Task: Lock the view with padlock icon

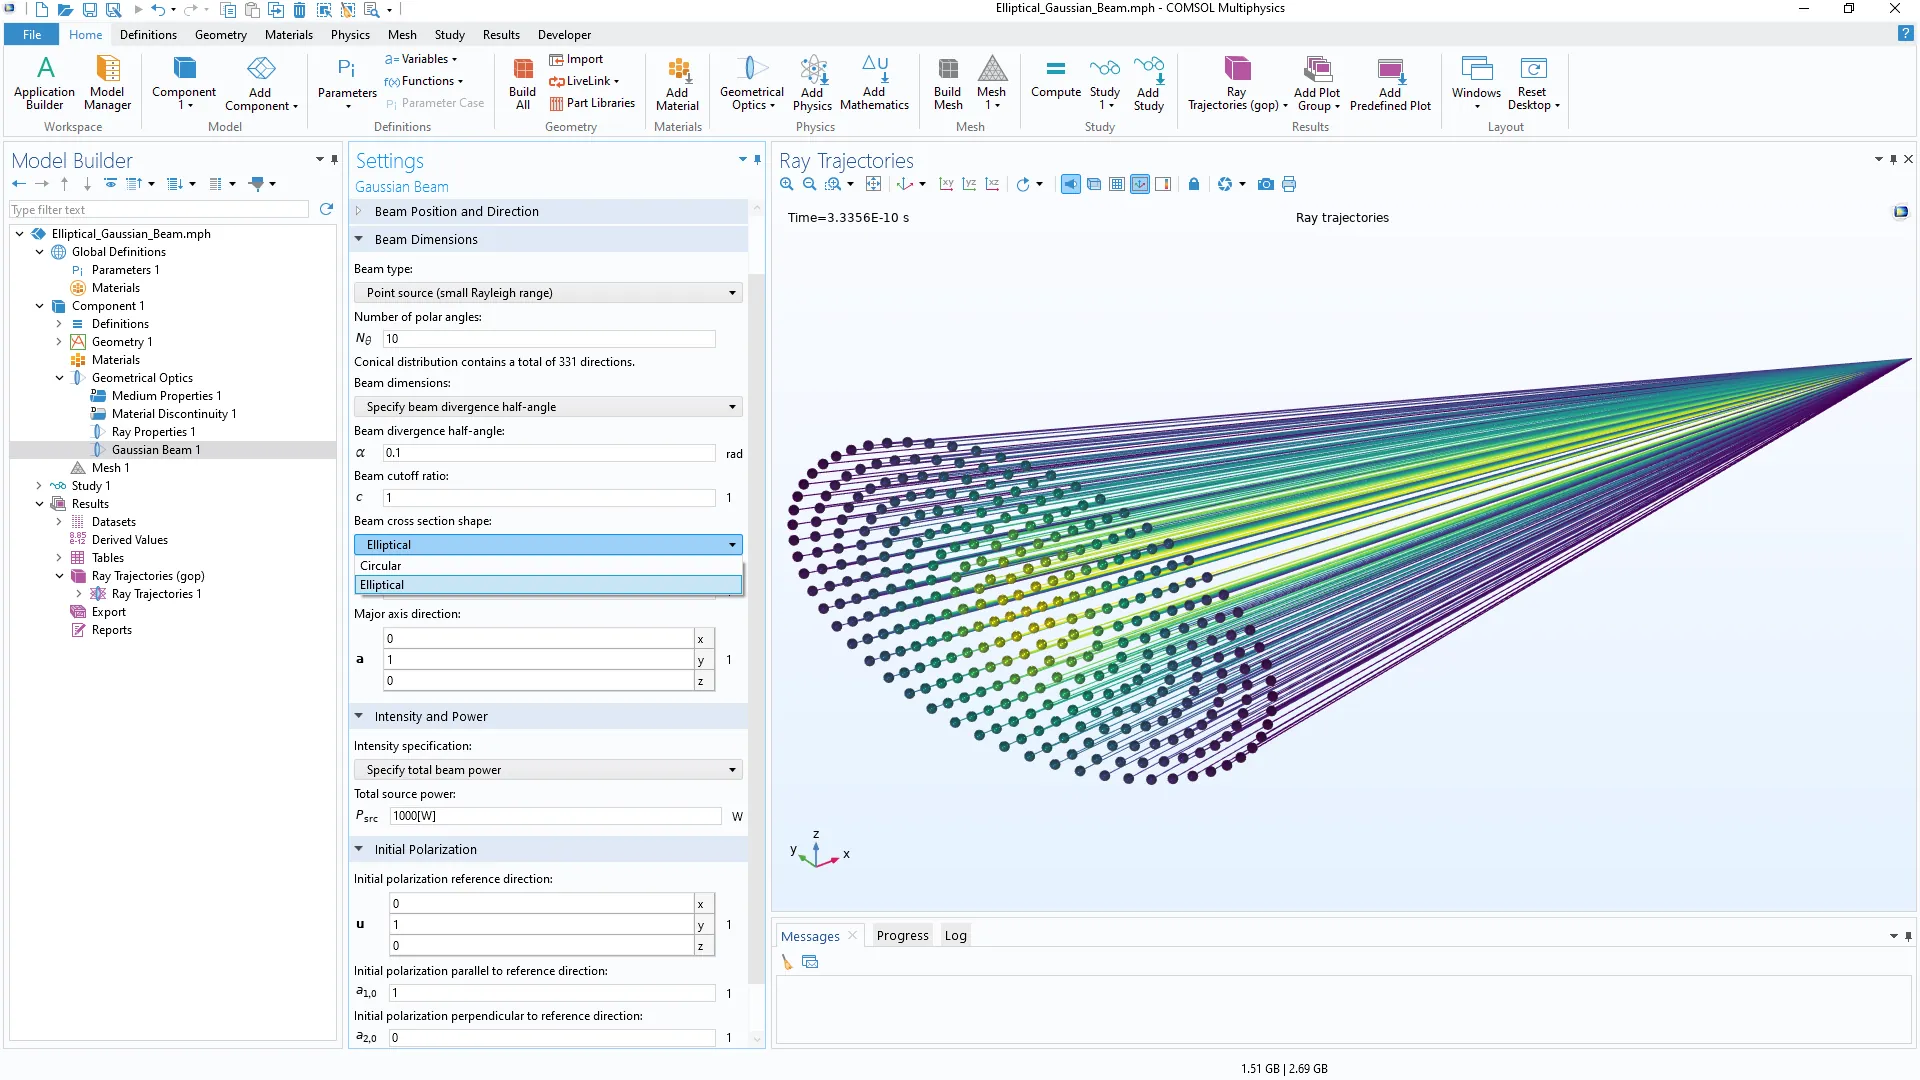Action: point(1193,184)
